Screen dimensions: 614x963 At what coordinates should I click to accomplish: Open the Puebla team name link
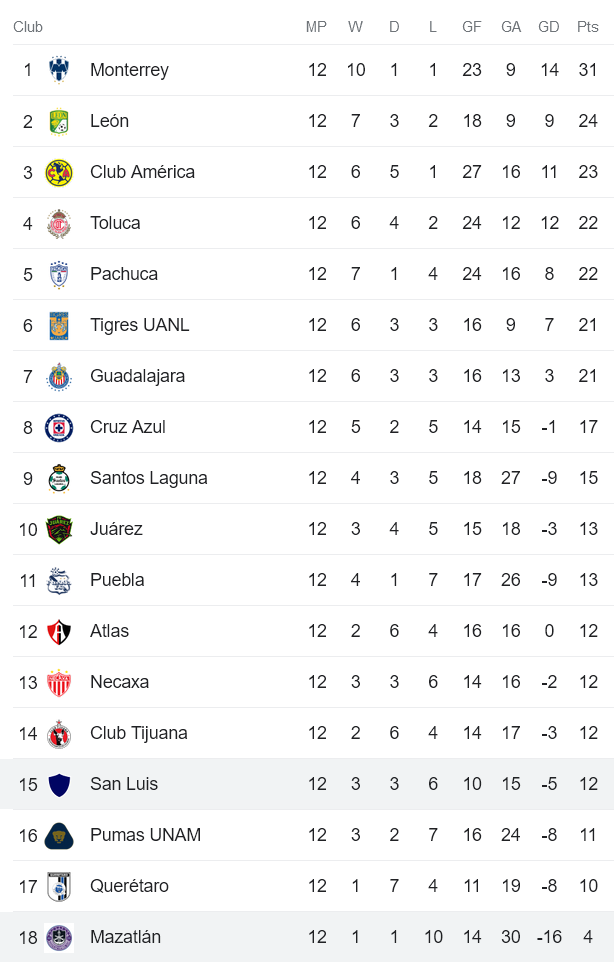pyautogui.click(x=117, y=580)
